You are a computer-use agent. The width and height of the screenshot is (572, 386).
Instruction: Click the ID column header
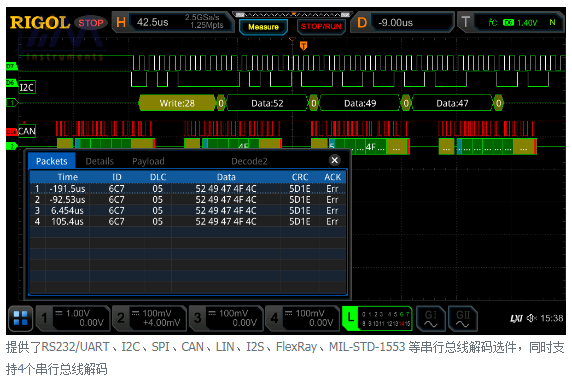[117, 177]
